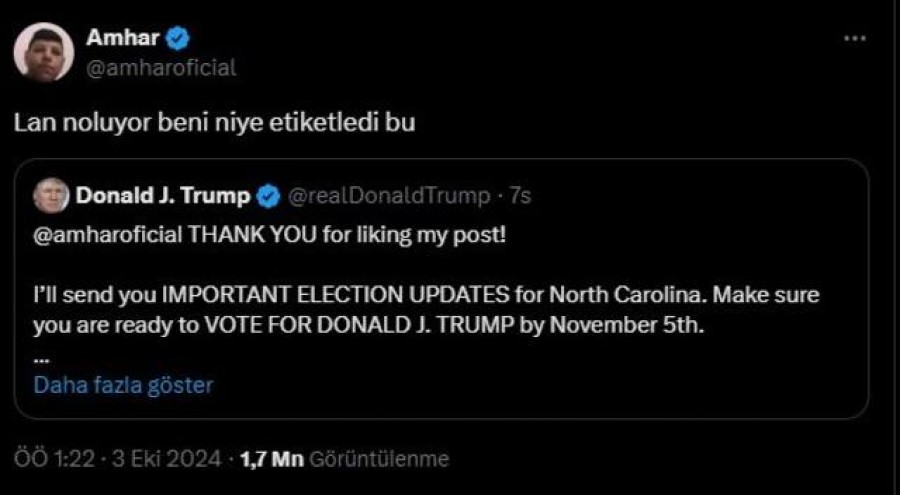Image resolution: width=900 pixels, height=495 pixels.
Task: Open Donald J. Trump display name
Action: [x=163, y=196]
